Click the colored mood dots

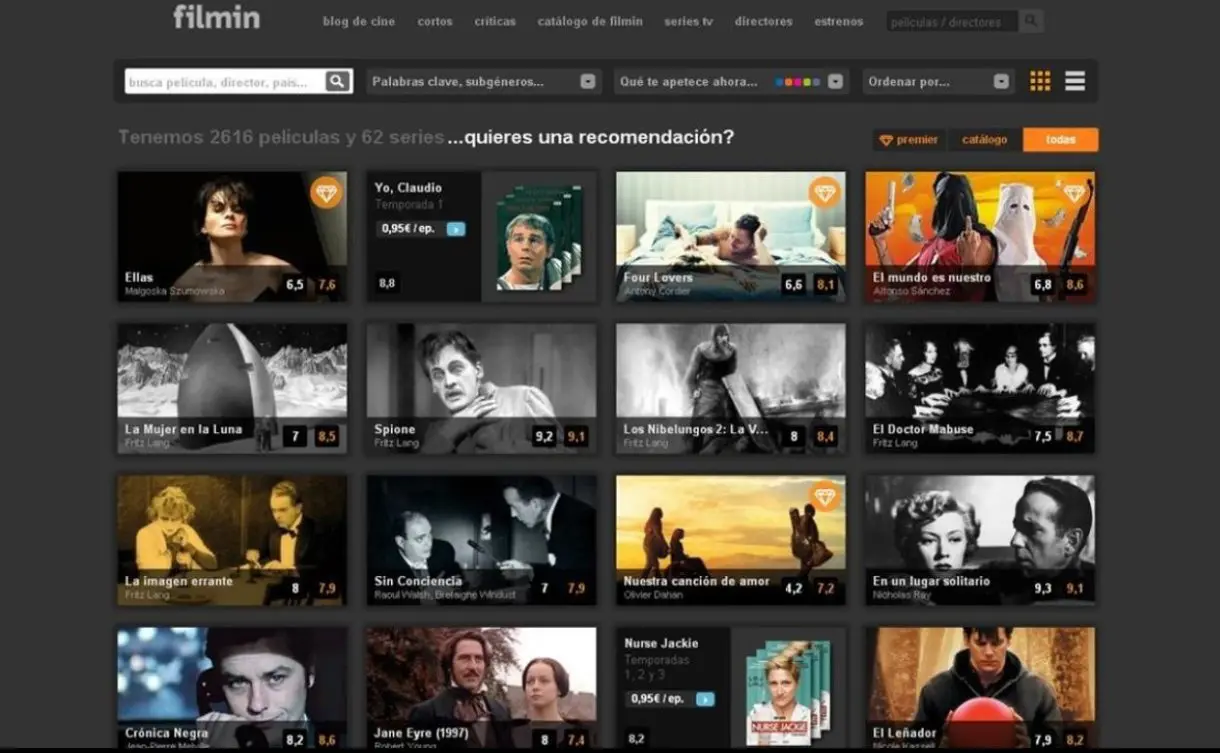pos(798,82)
